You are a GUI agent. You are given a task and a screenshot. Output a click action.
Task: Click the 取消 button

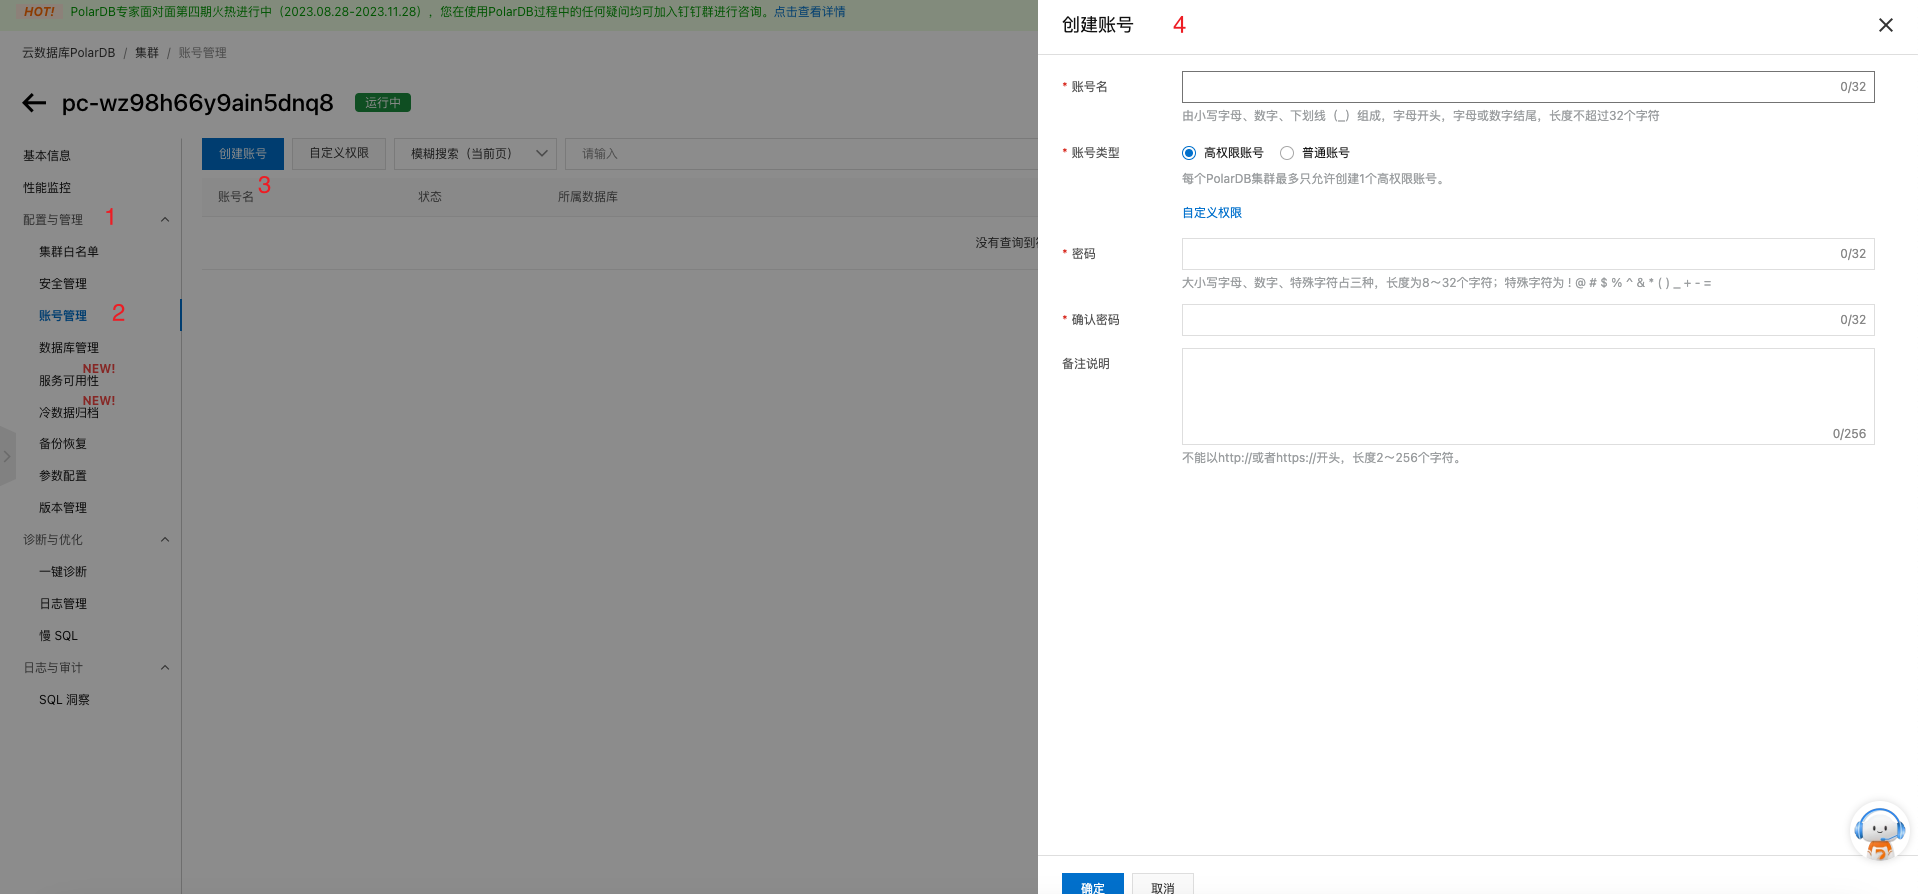pos(1163,885)
